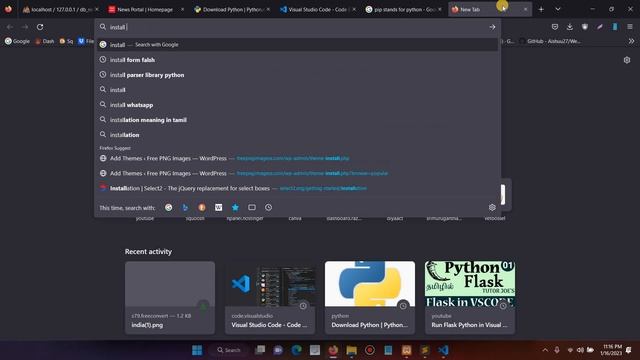
Task: Switch to pip stands for python tab
Action: pos(402,9)
